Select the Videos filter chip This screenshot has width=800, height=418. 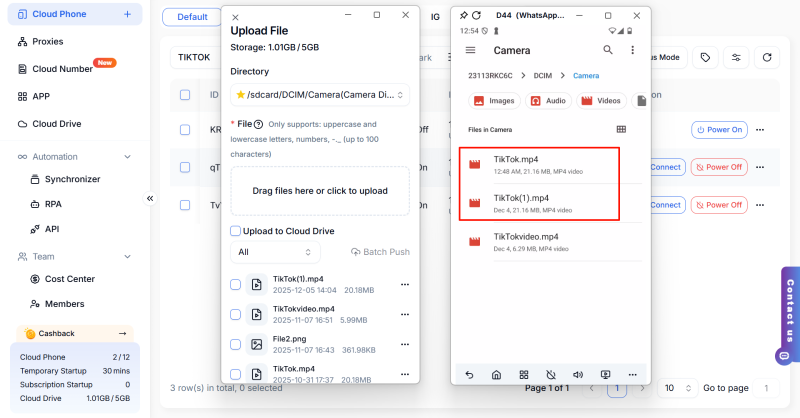[x=598, y=100]
